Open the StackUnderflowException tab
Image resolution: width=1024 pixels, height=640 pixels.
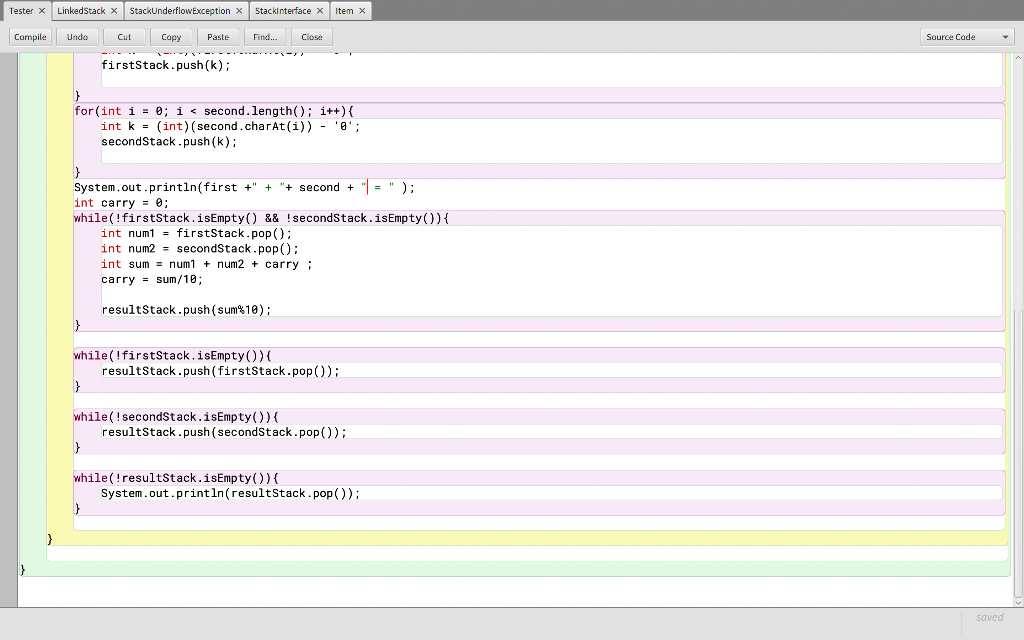tap(180, 11)
